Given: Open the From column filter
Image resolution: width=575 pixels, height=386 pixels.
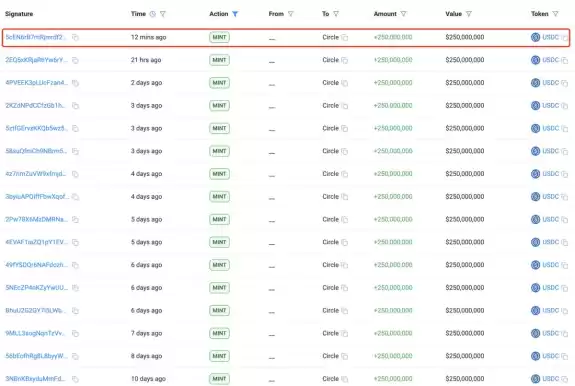Looking at the screenshot, I should tap(291, 14).
